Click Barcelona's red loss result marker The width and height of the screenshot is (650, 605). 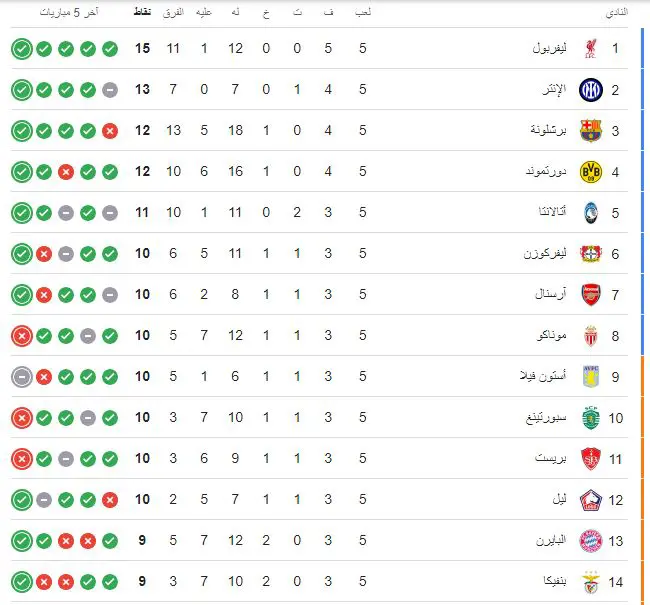pos(110,131)
